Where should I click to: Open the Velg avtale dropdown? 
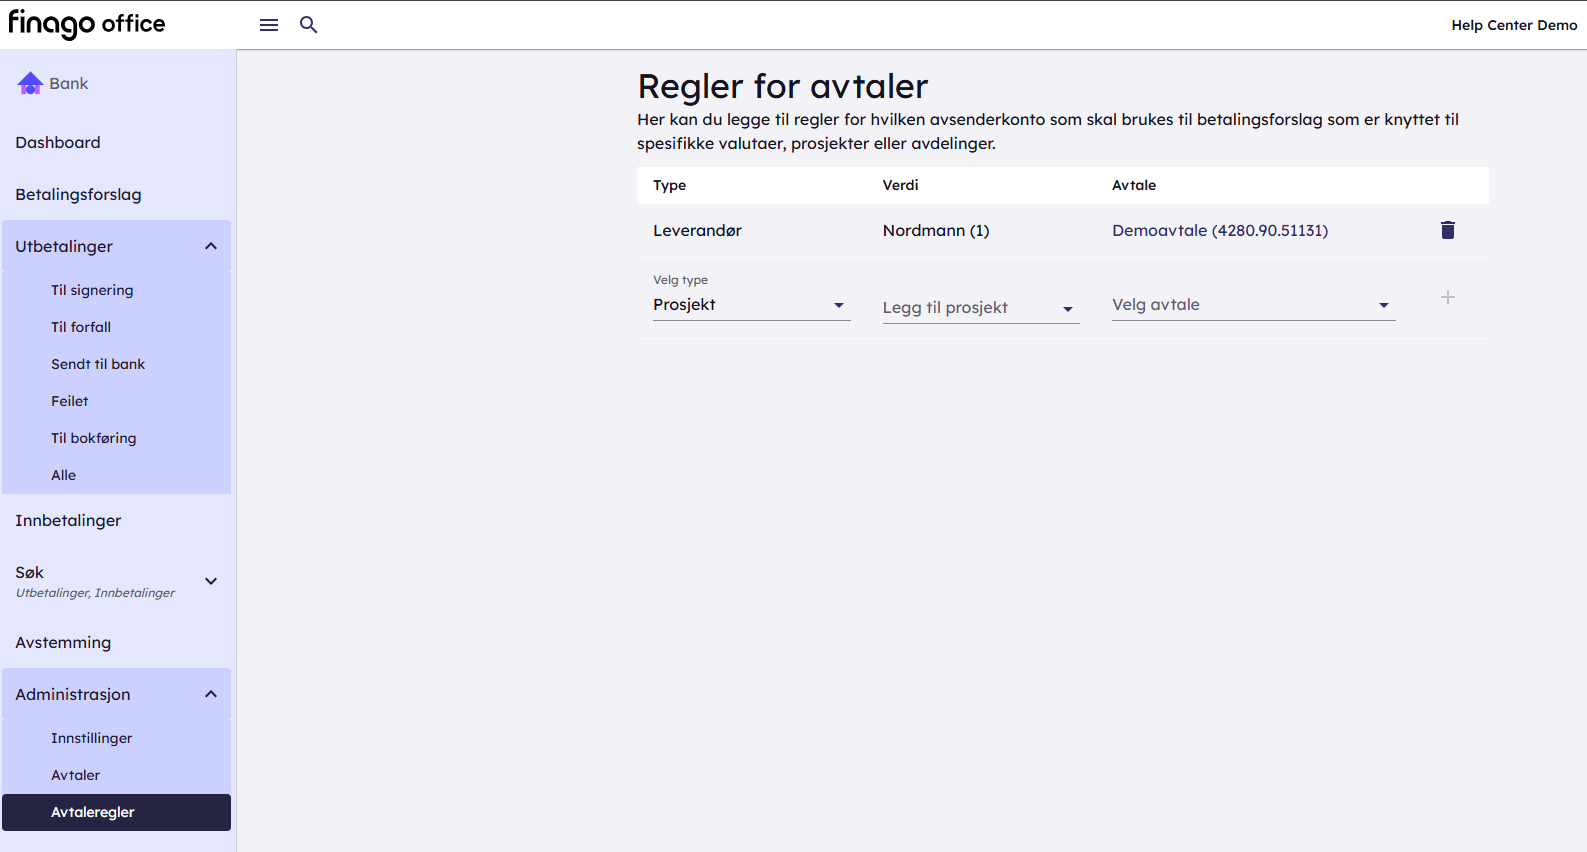point(1252,305)
